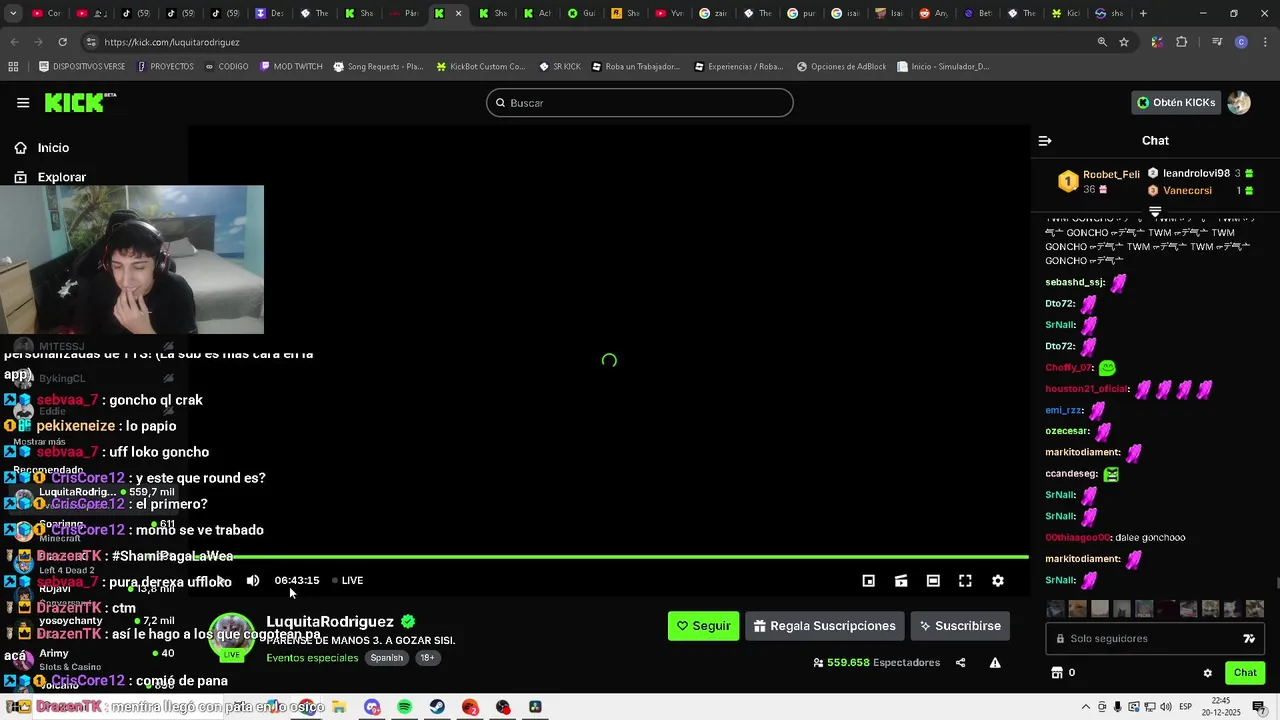Viewport: 1280px width, 720px height.
Task: Click ccandeseg username in chat
Action: point(1072,474)
